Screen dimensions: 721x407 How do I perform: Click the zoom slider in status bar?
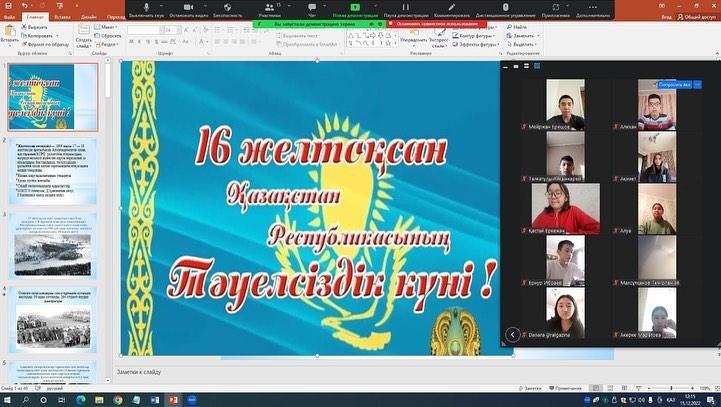(x=670, y=389)
